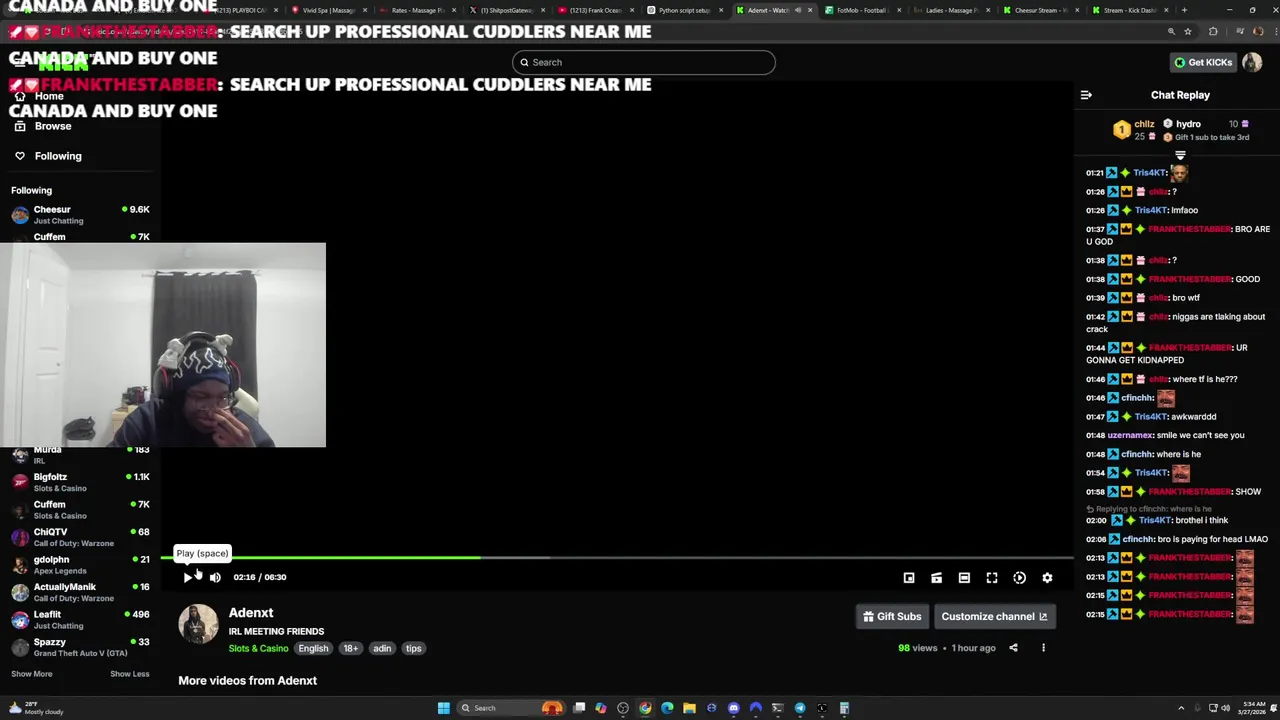
Task: Switch to the Ladies - Massage browser tab
Action: point(950,10)
